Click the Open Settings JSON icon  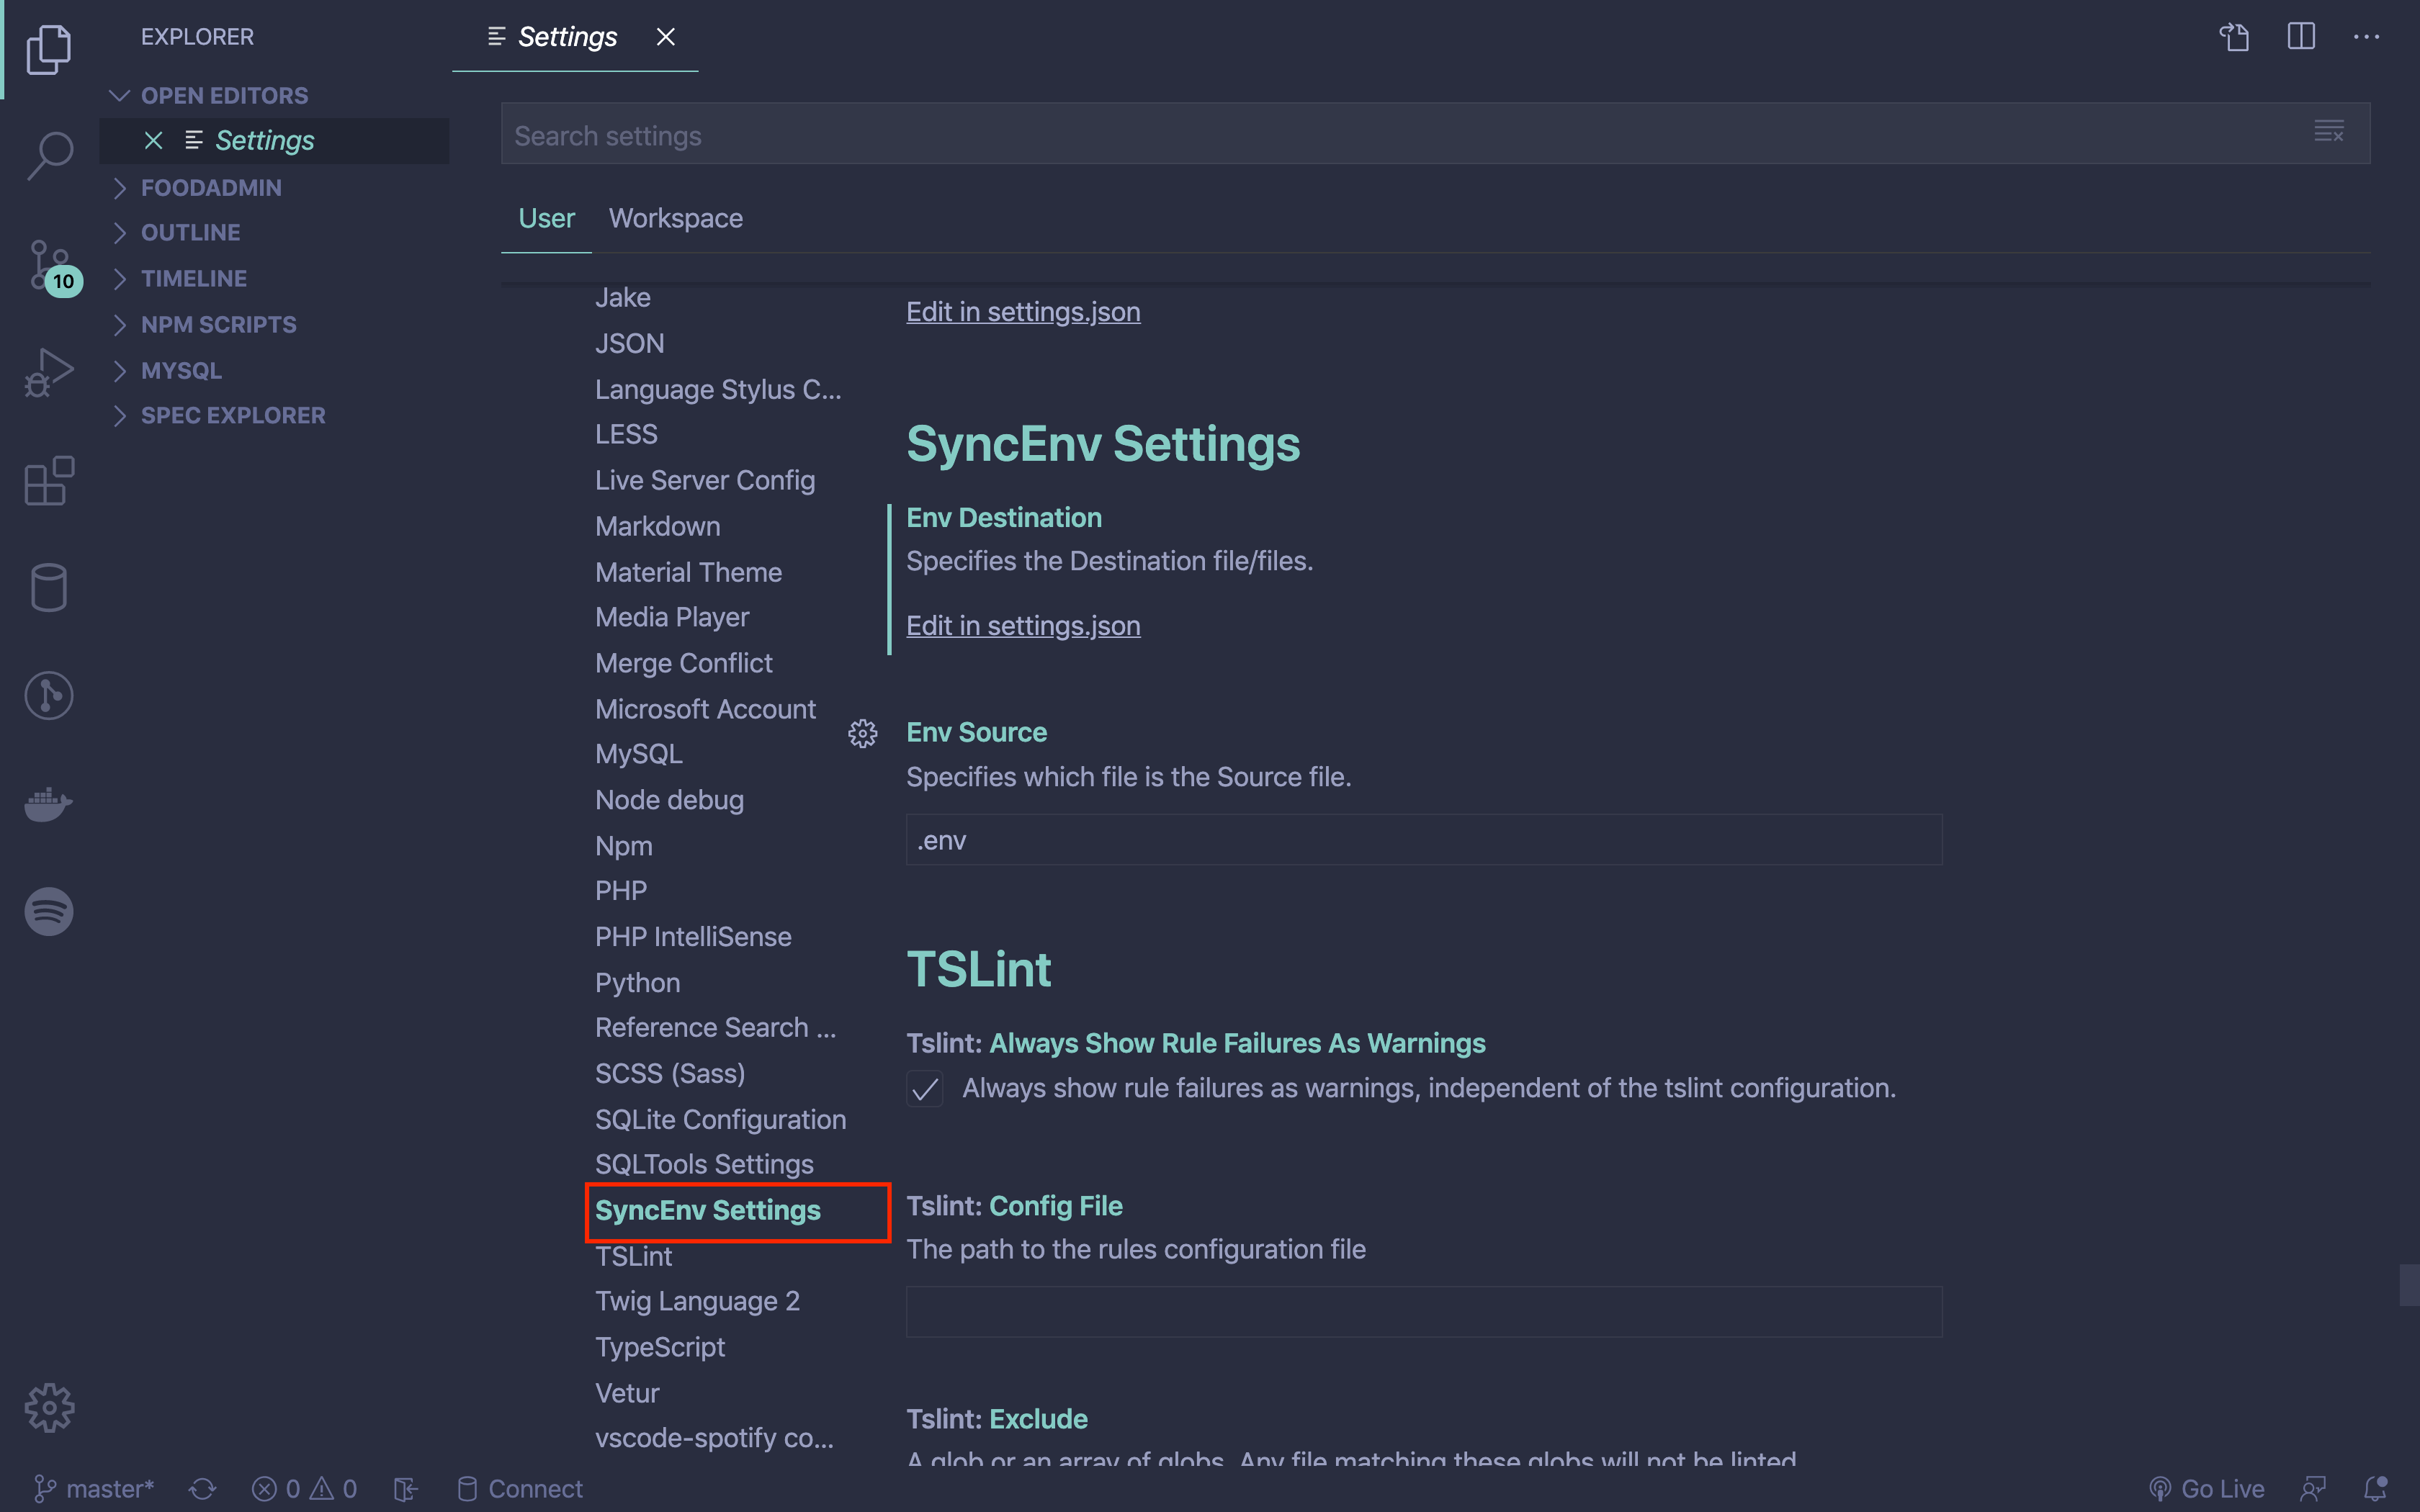pos(2234,37)
